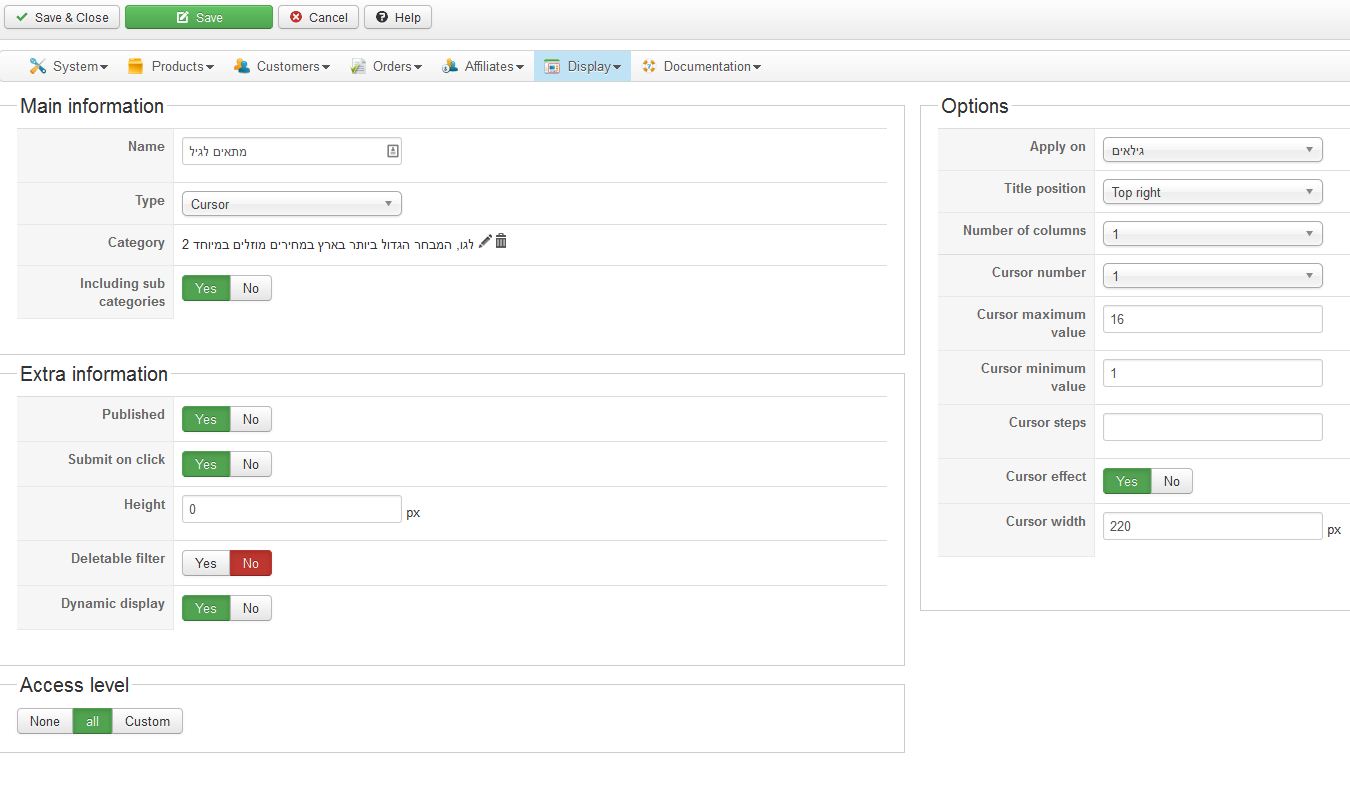Viewport: 1350px width, 797px height.
Task: Open the Affiliates menu
Action: coord(483,66)
